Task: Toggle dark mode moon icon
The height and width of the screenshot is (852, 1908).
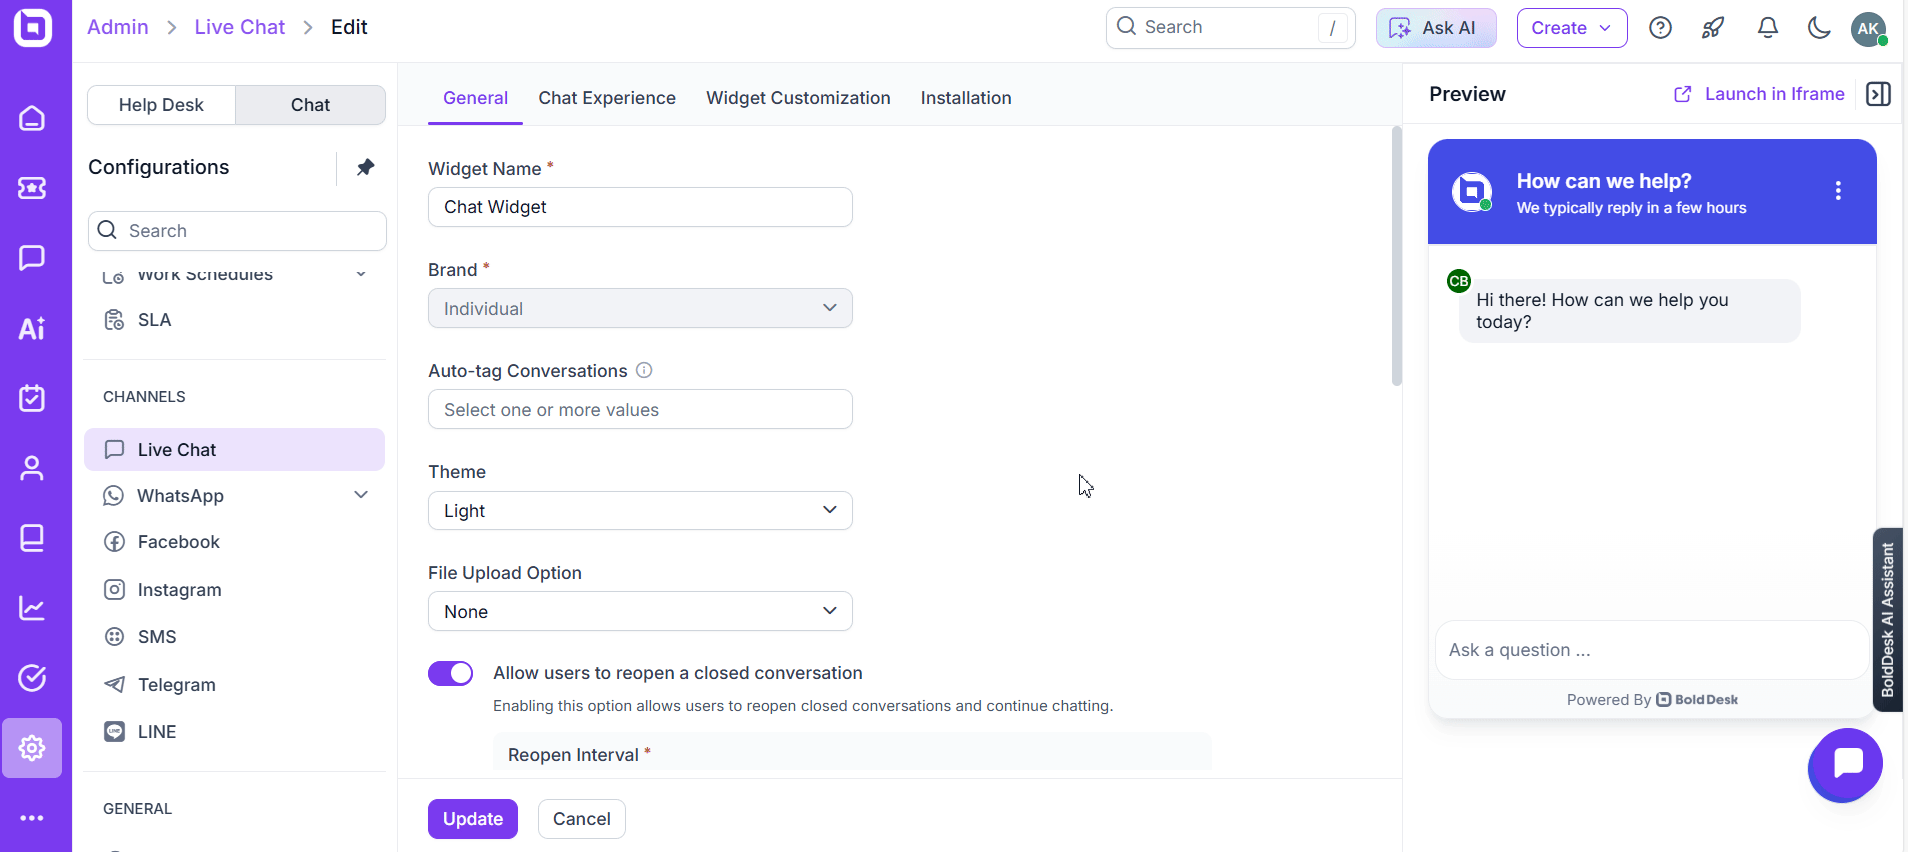Action: click(1819, 28)
